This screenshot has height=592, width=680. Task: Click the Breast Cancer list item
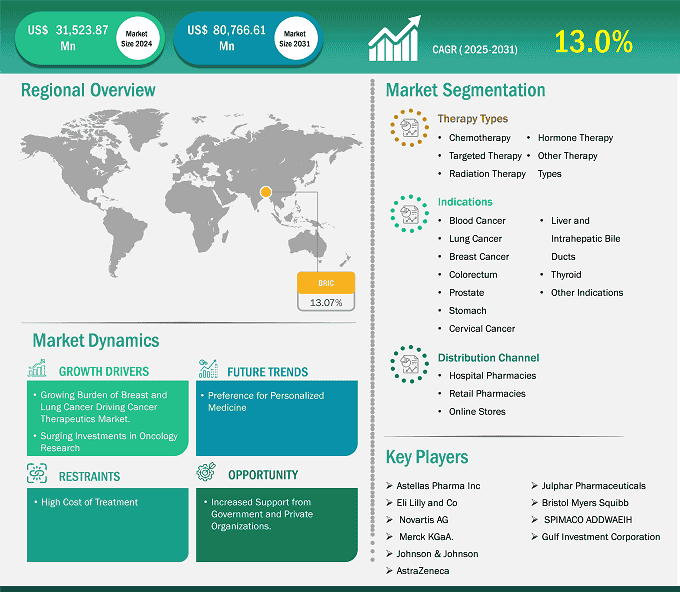tap(479, 257)
